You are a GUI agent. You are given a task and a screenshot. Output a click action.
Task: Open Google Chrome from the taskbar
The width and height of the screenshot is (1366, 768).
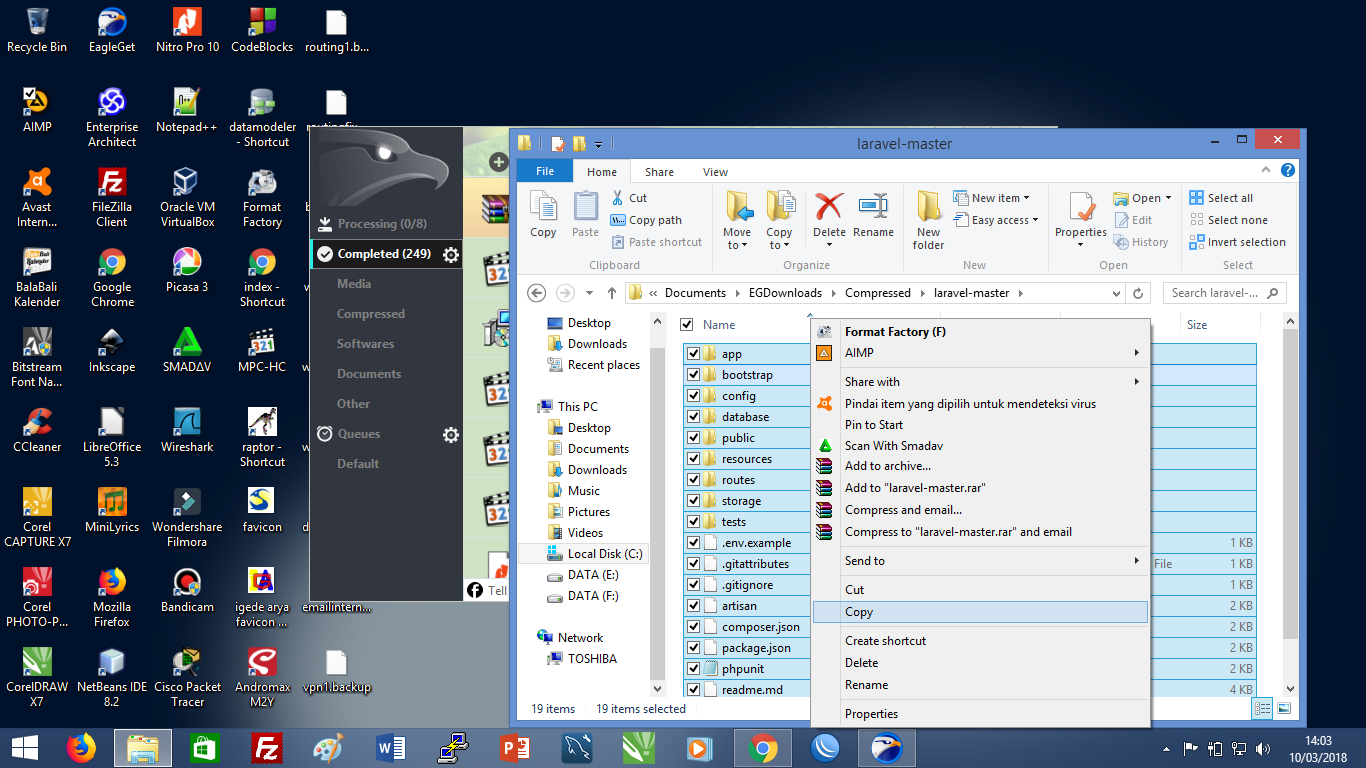click(762, 748)
